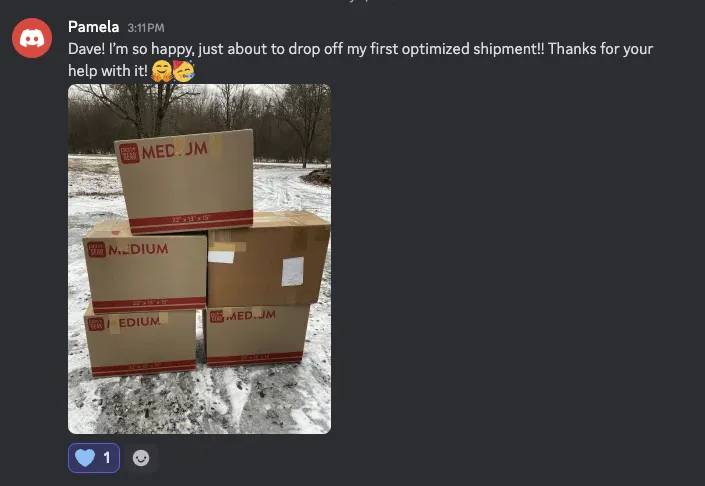Click the reaction count number 1
705x486 pixels.
click(107, 458)
